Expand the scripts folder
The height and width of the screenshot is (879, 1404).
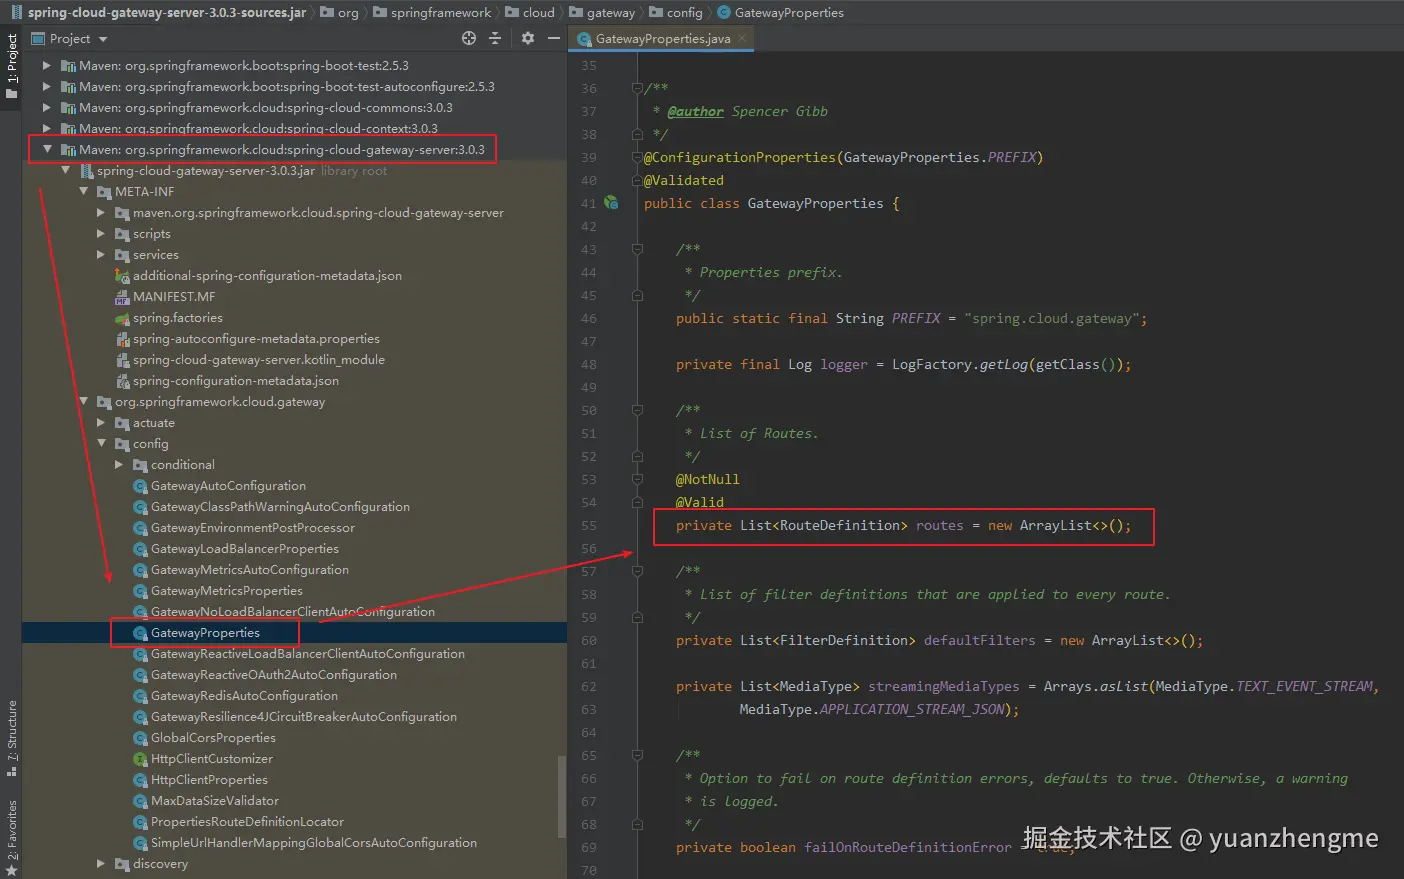point(101,233)
